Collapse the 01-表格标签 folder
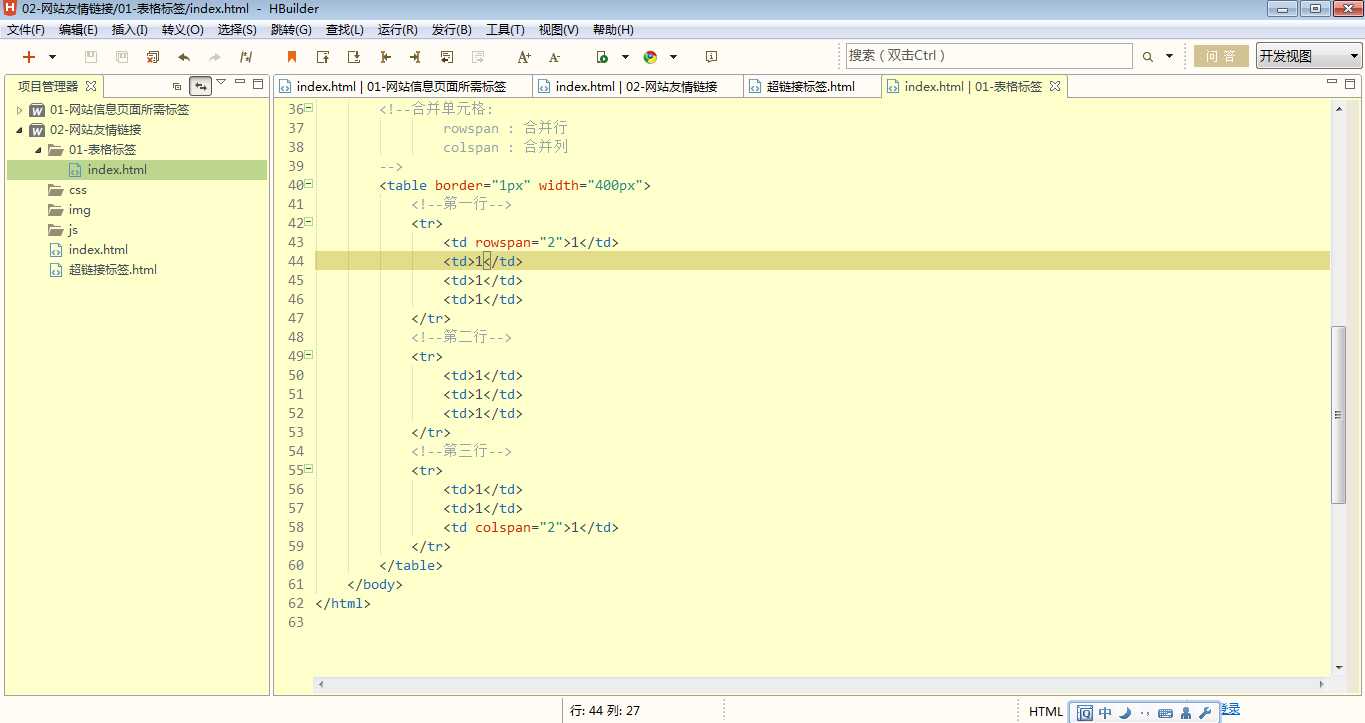Viewport: 1365px width, 723px height. [38, 150]
